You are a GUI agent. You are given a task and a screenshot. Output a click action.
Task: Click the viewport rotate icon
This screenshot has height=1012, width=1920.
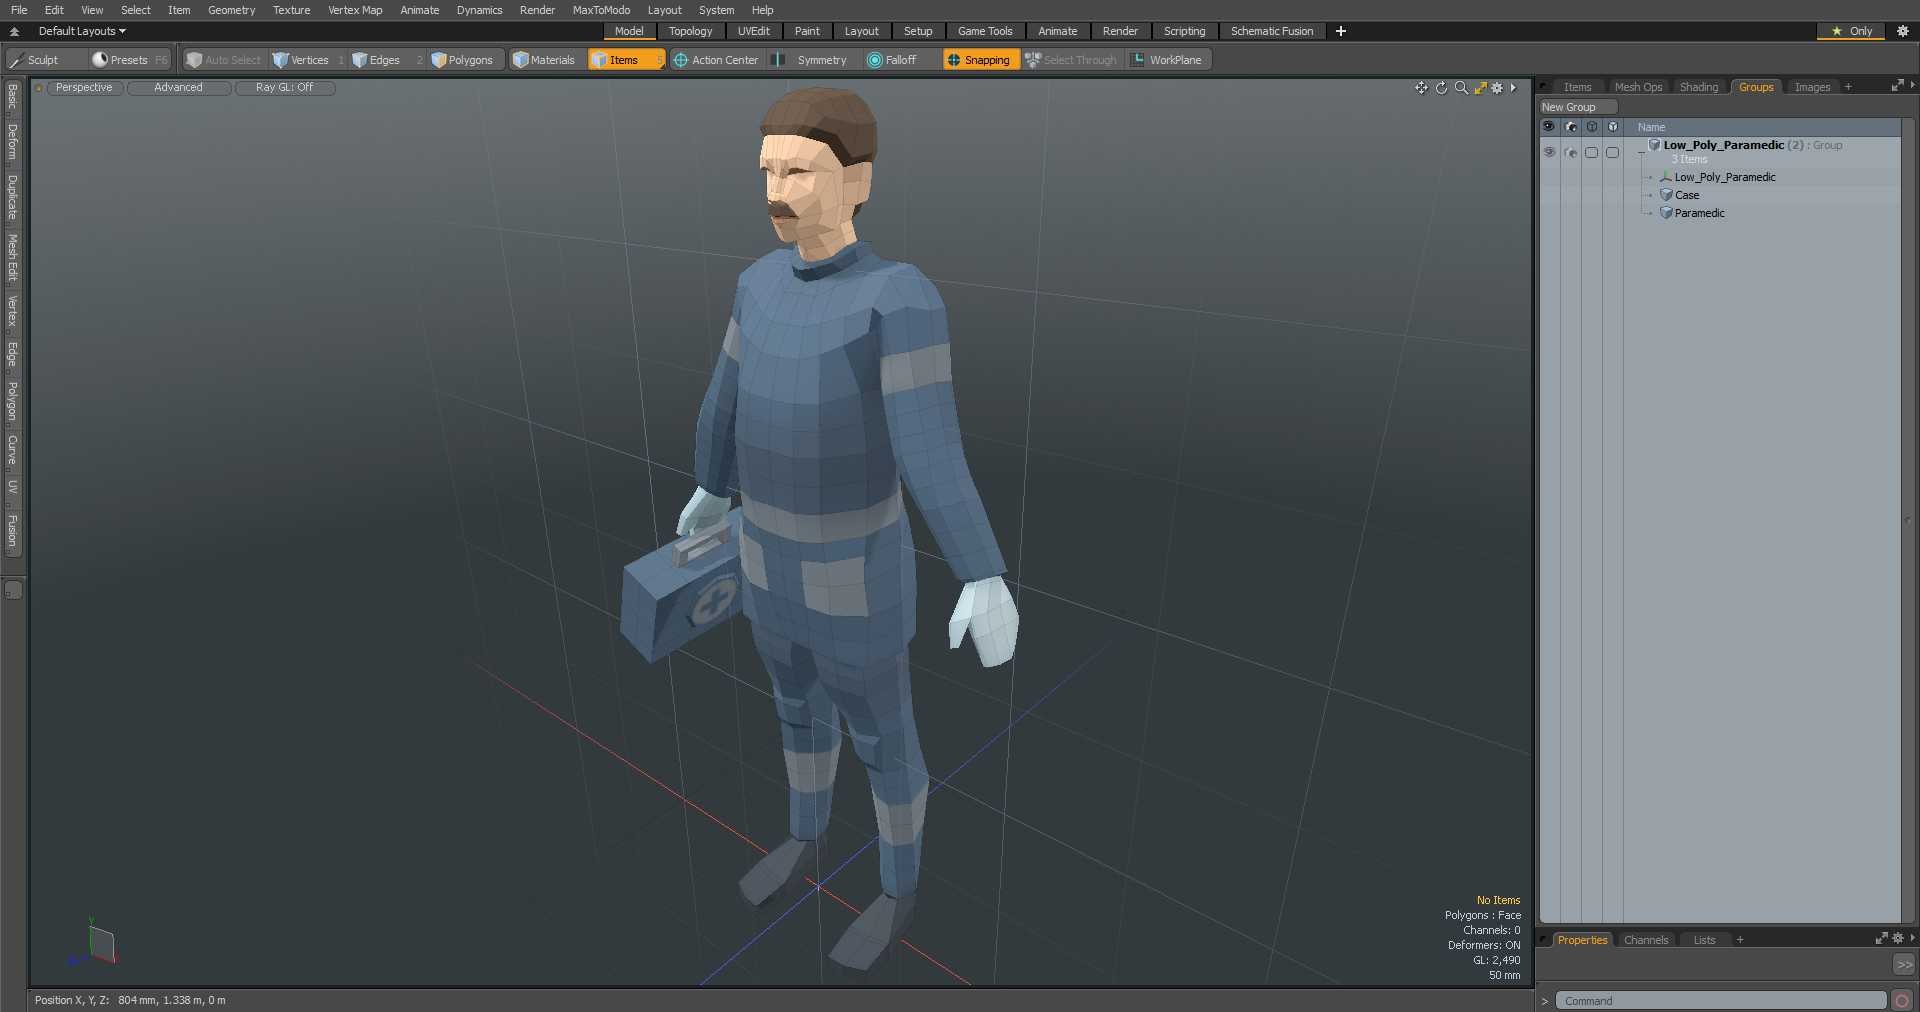(x=1441, y=88)
